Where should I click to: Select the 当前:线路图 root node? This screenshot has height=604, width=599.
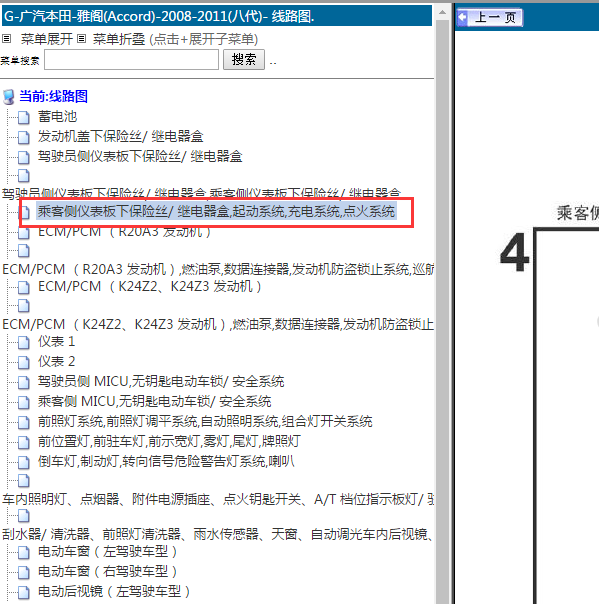point(53,96)
